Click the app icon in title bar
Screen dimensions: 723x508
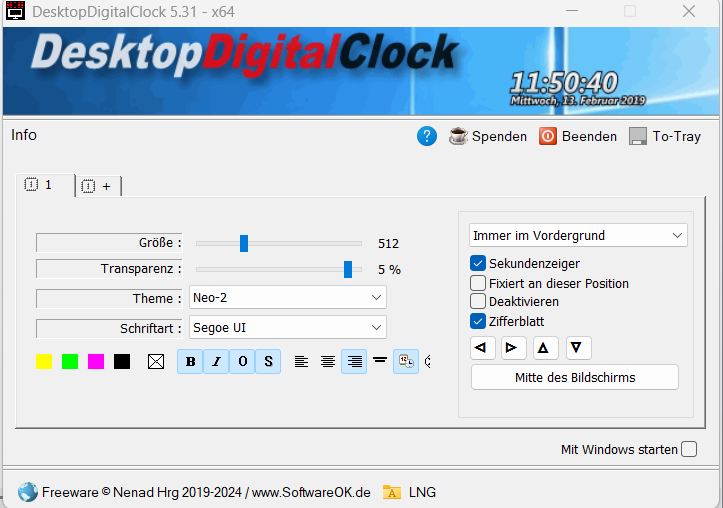click(x=15, y=11)
